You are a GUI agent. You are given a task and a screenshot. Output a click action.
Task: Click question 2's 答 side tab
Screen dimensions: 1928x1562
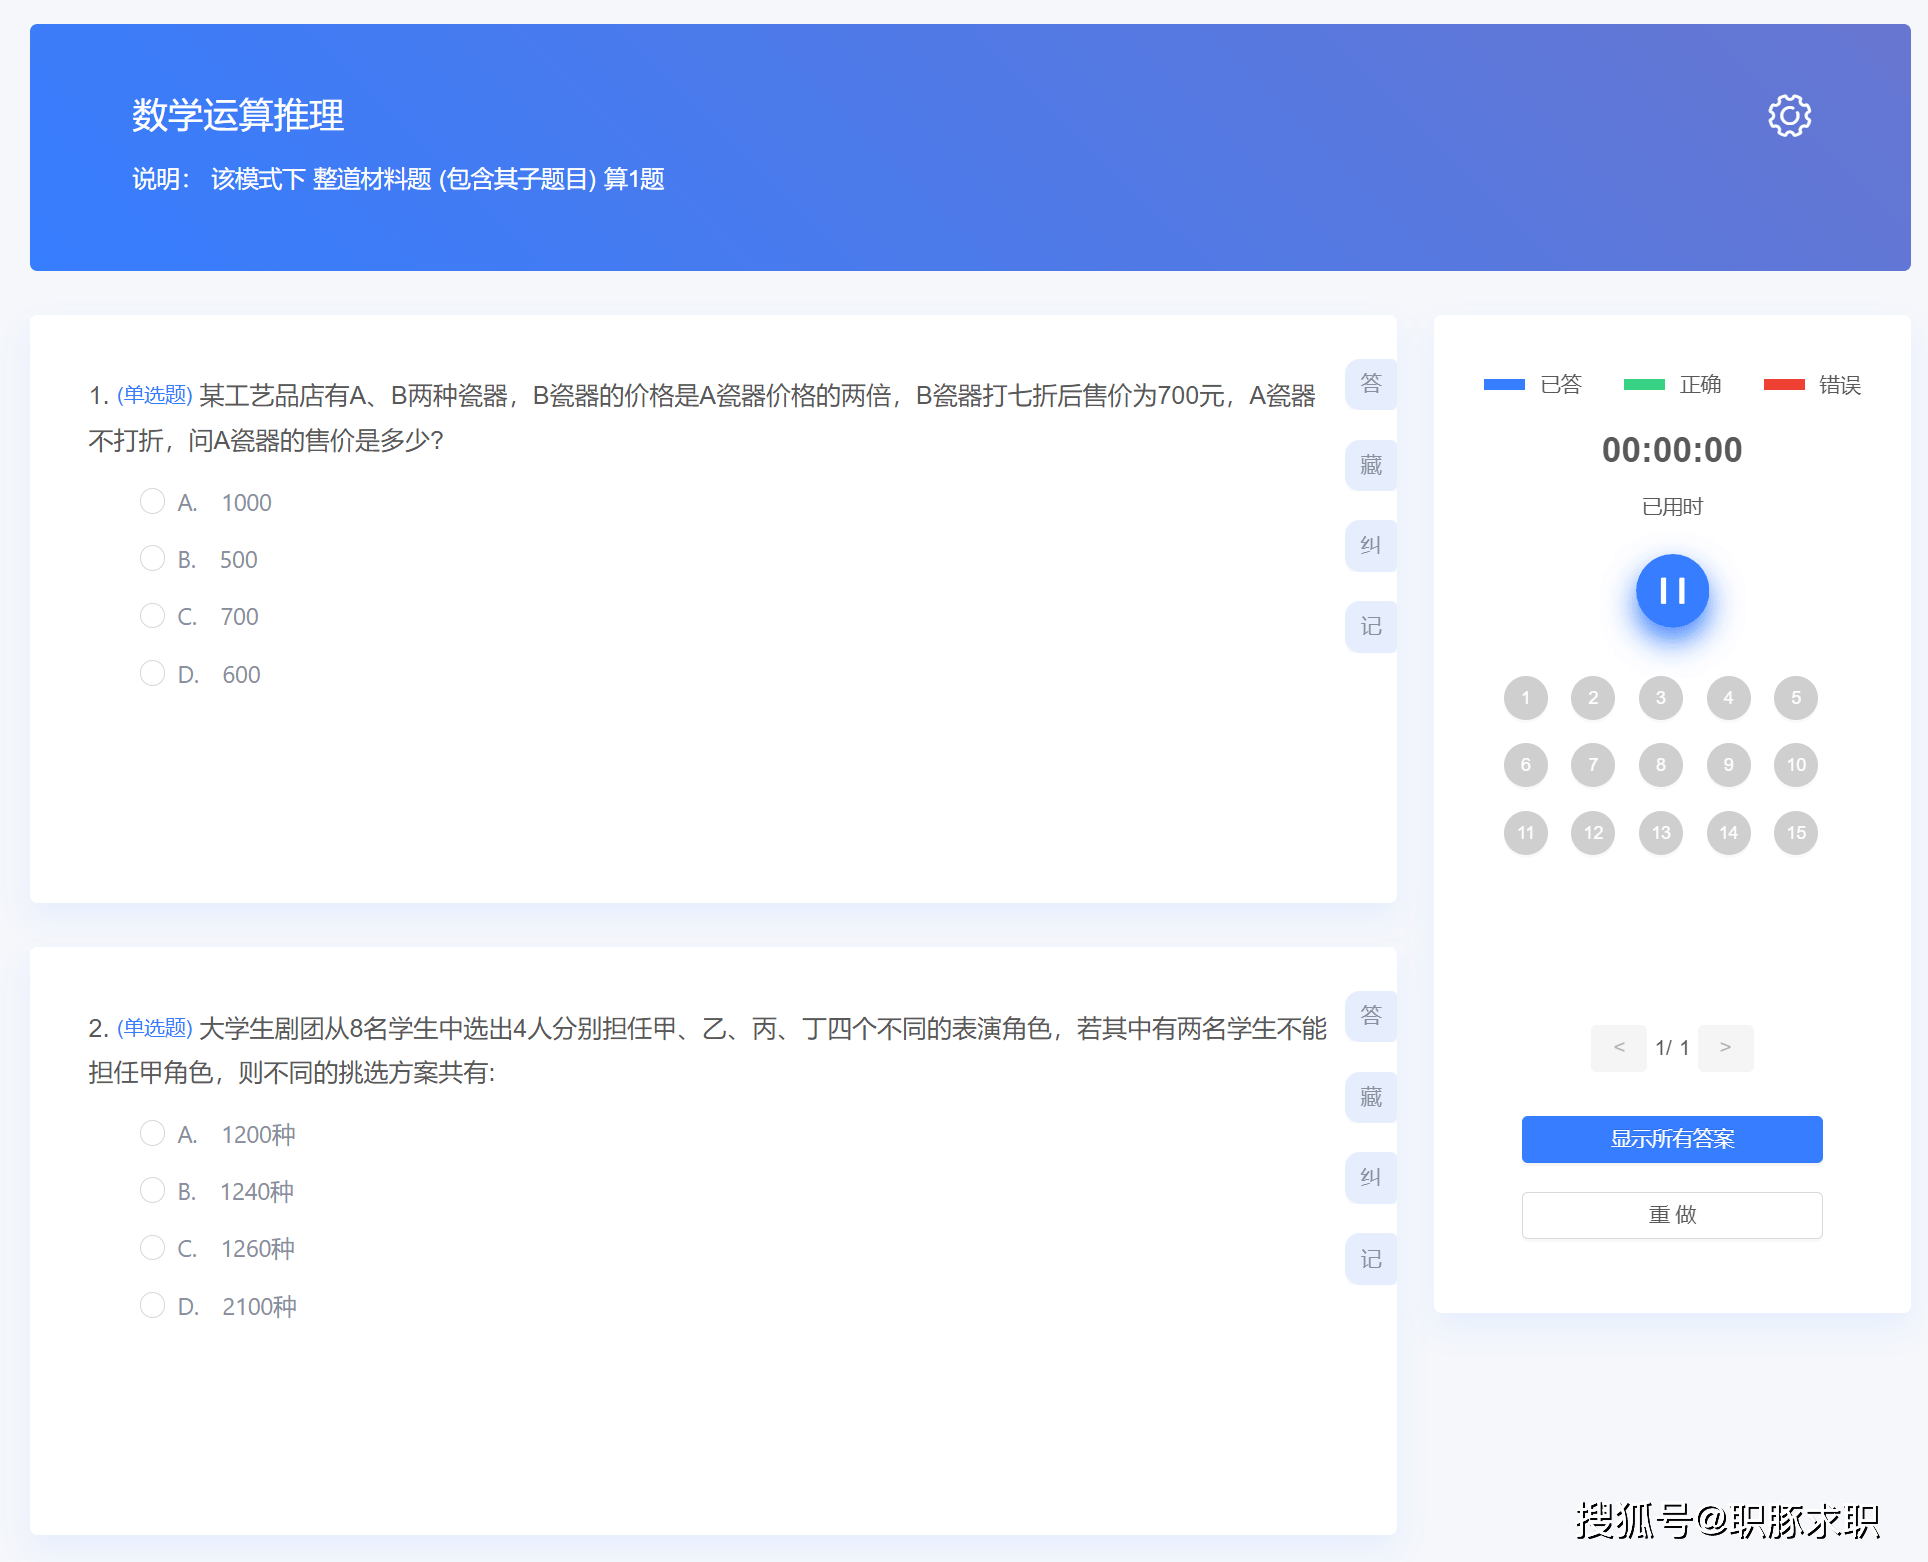[1370, 1016]
